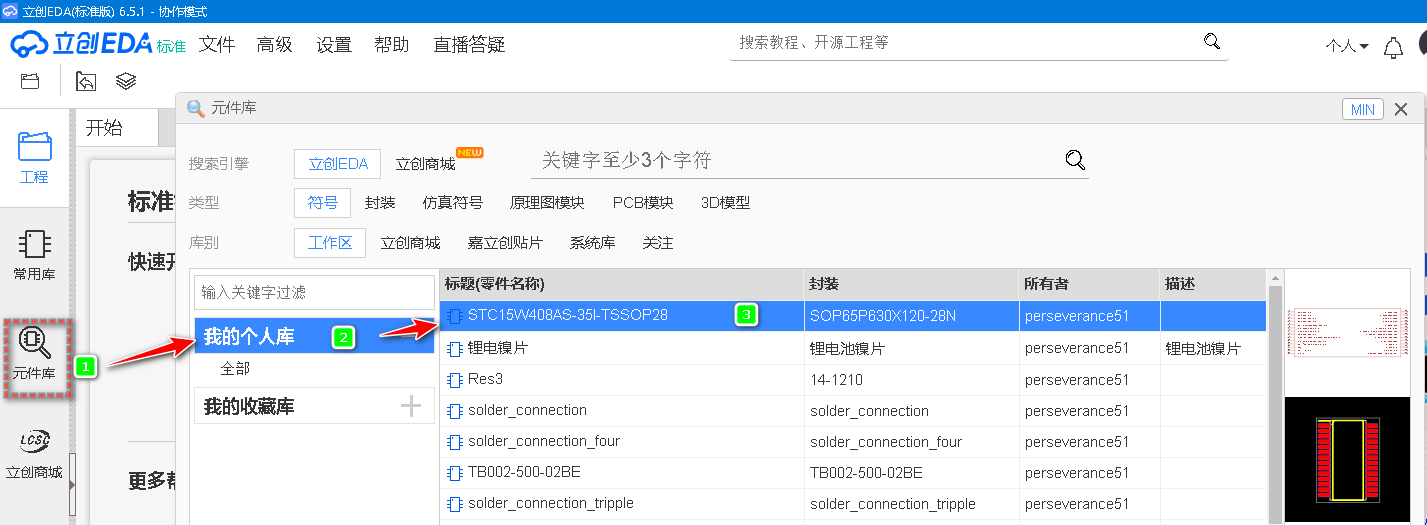
Task: Close the 元件库 dialog
Action: tap(1401, 110)
